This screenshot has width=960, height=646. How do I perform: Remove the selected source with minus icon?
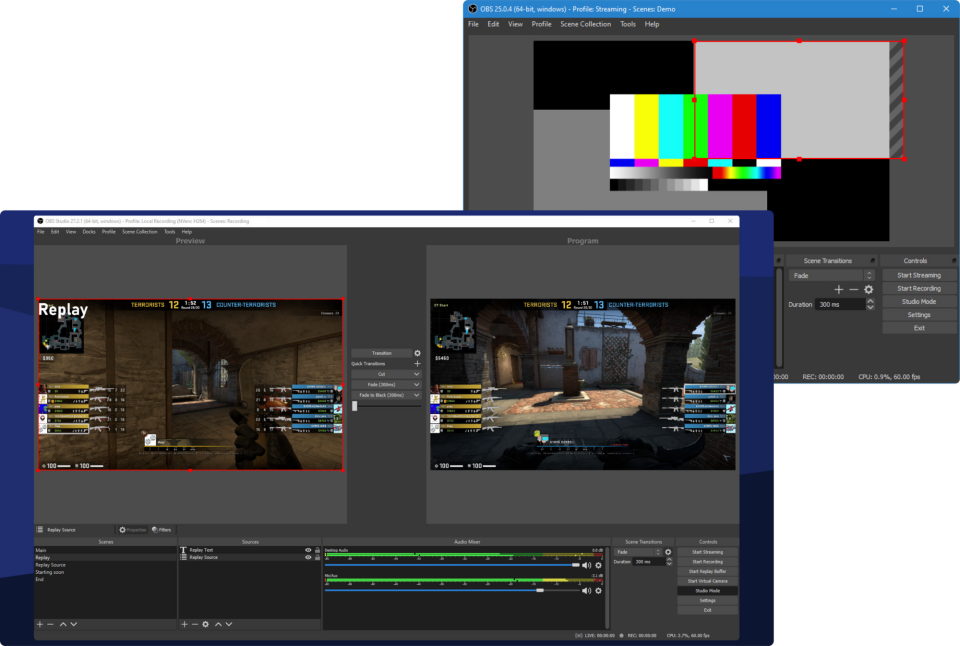(195, 624)
